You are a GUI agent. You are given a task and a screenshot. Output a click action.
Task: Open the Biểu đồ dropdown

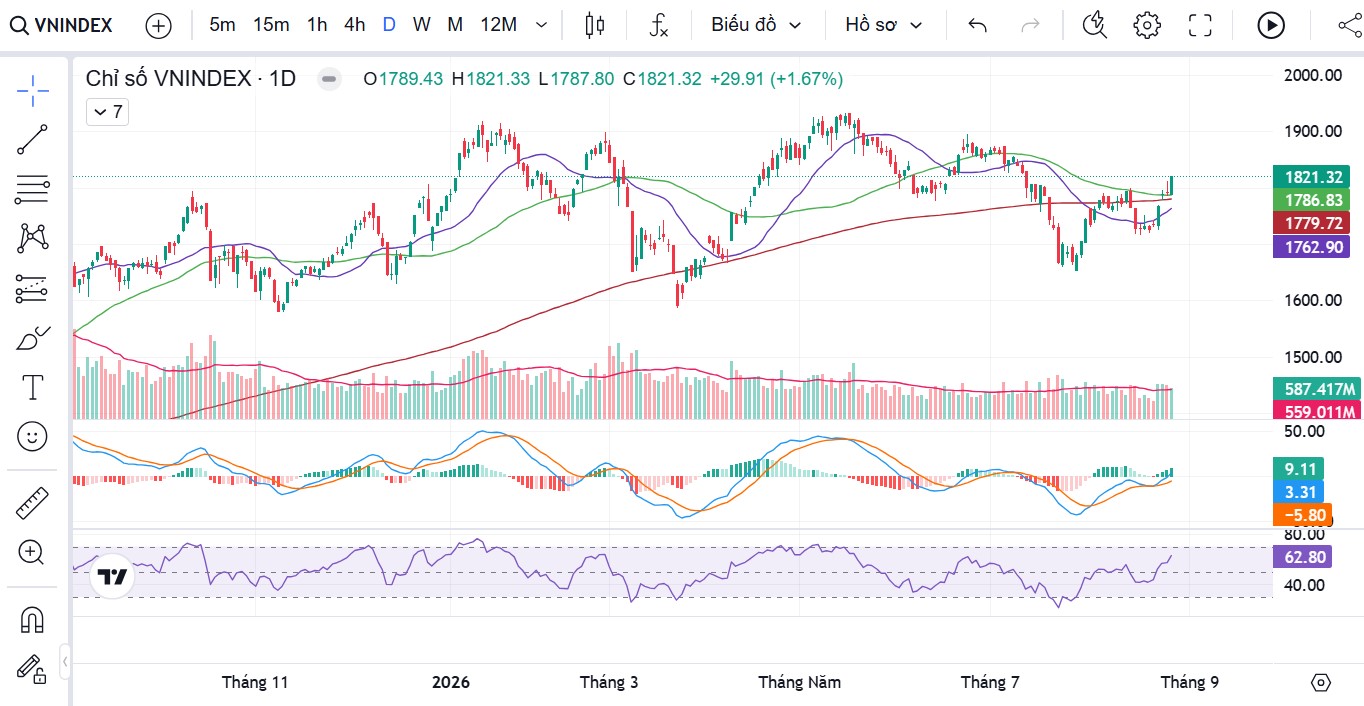point(757,25)
